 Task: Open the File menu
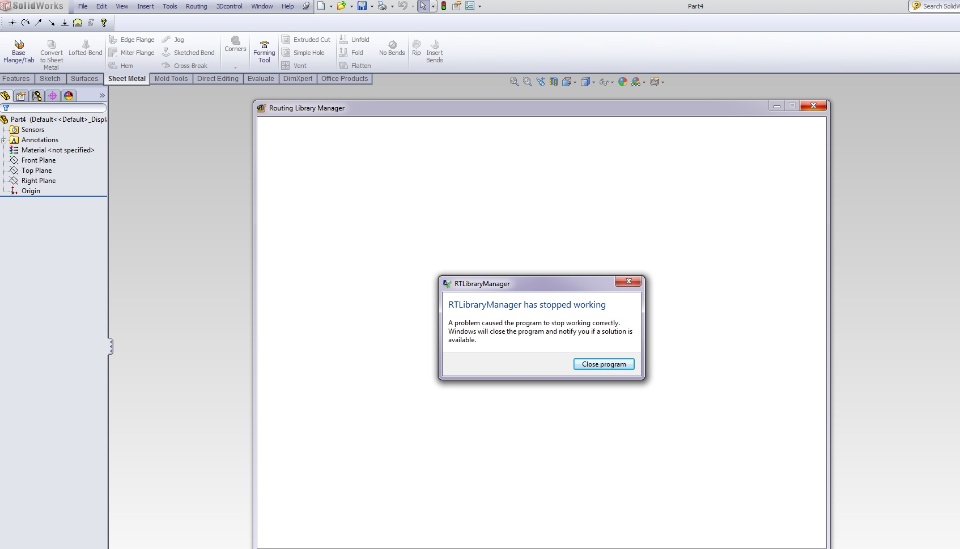click(x=83, y=6)
